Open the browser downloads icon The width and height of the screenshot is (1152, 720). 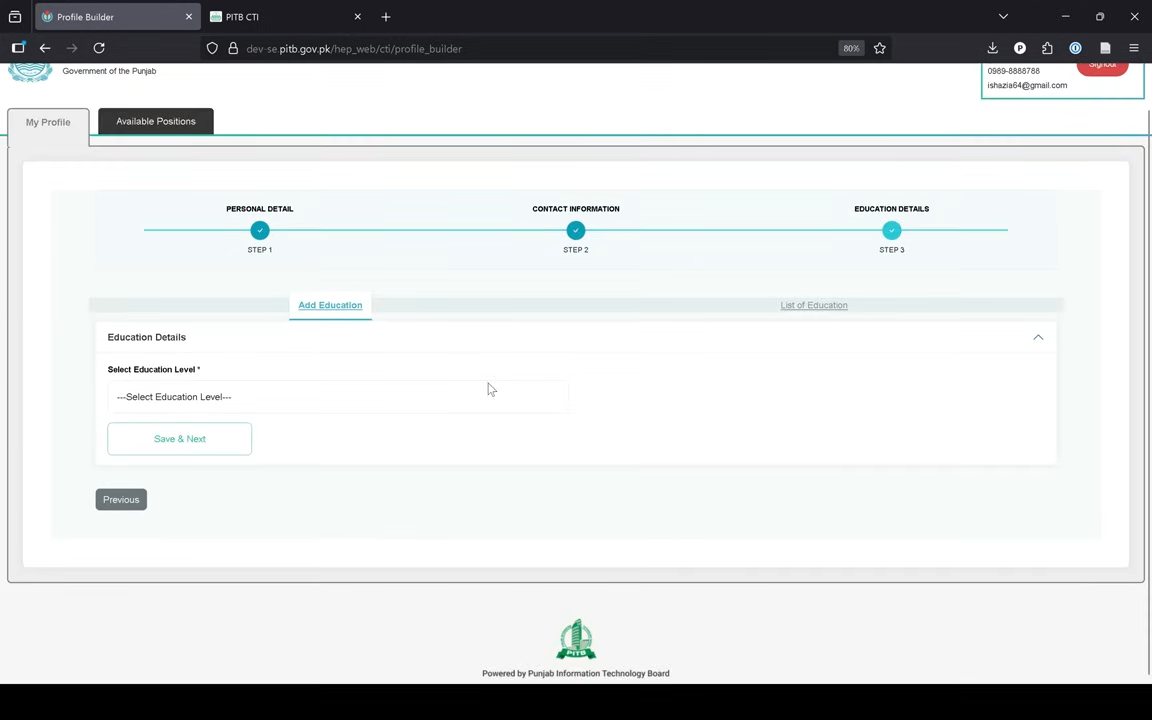coord(992,48)
